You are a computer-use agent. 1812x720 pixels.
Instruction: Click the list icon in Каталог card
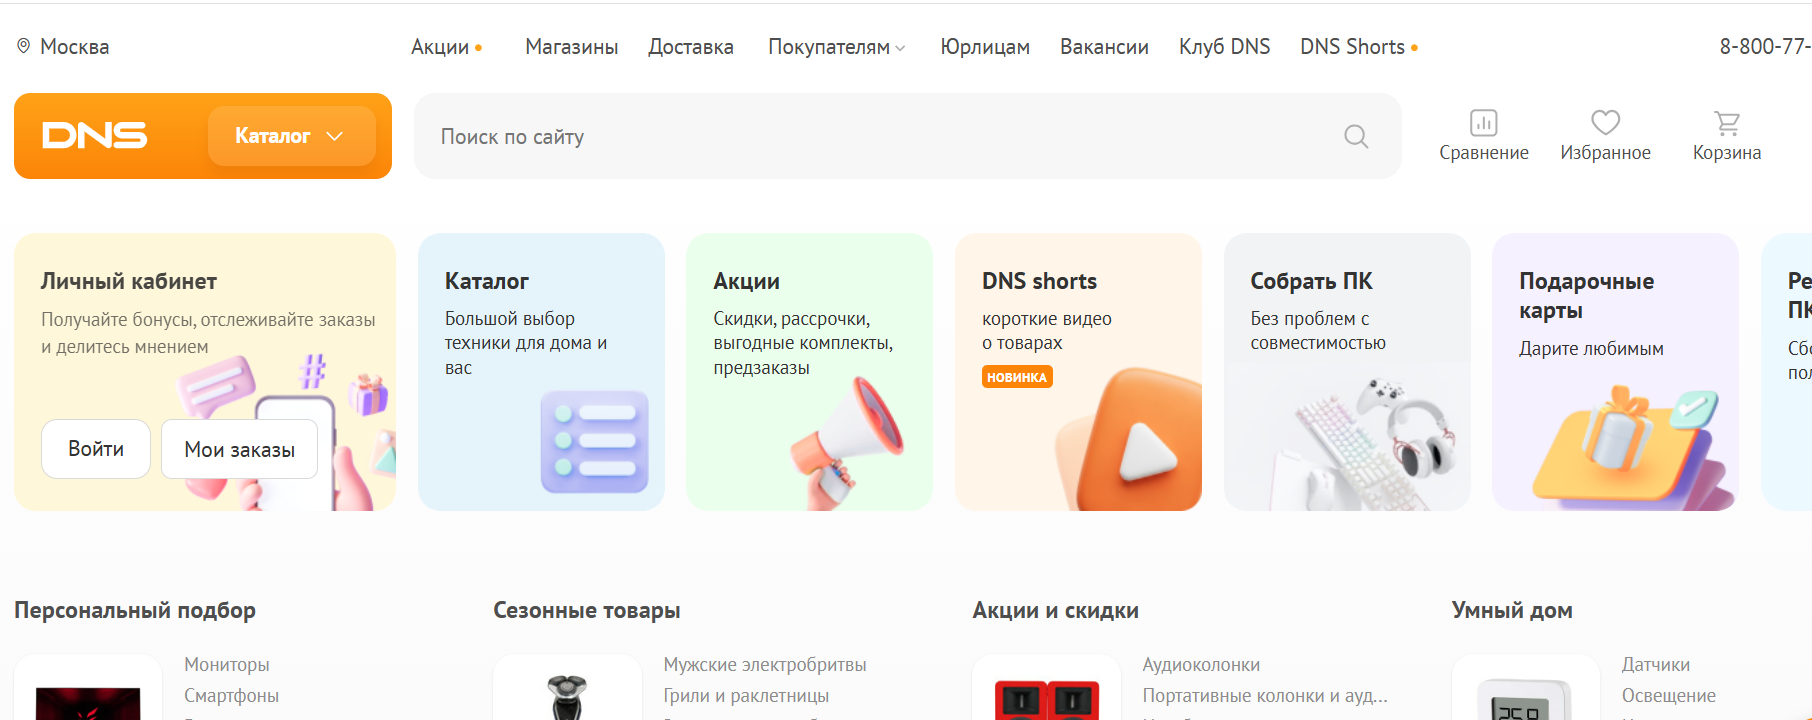[x=594, y=441]
